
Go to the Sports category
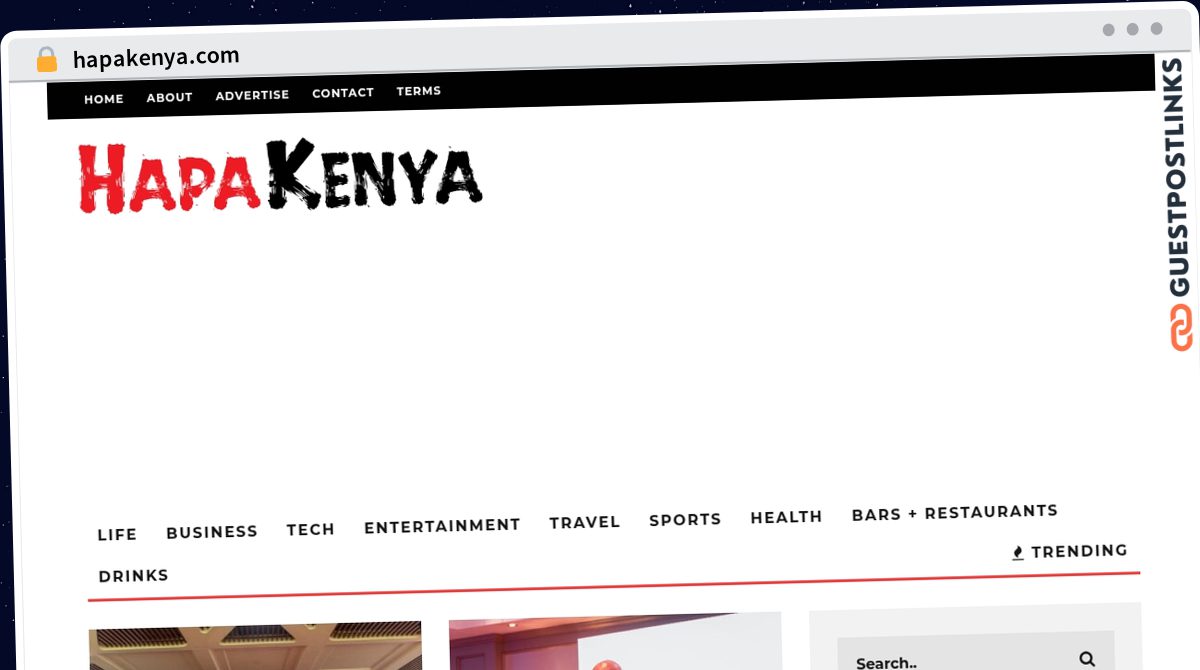685,520
